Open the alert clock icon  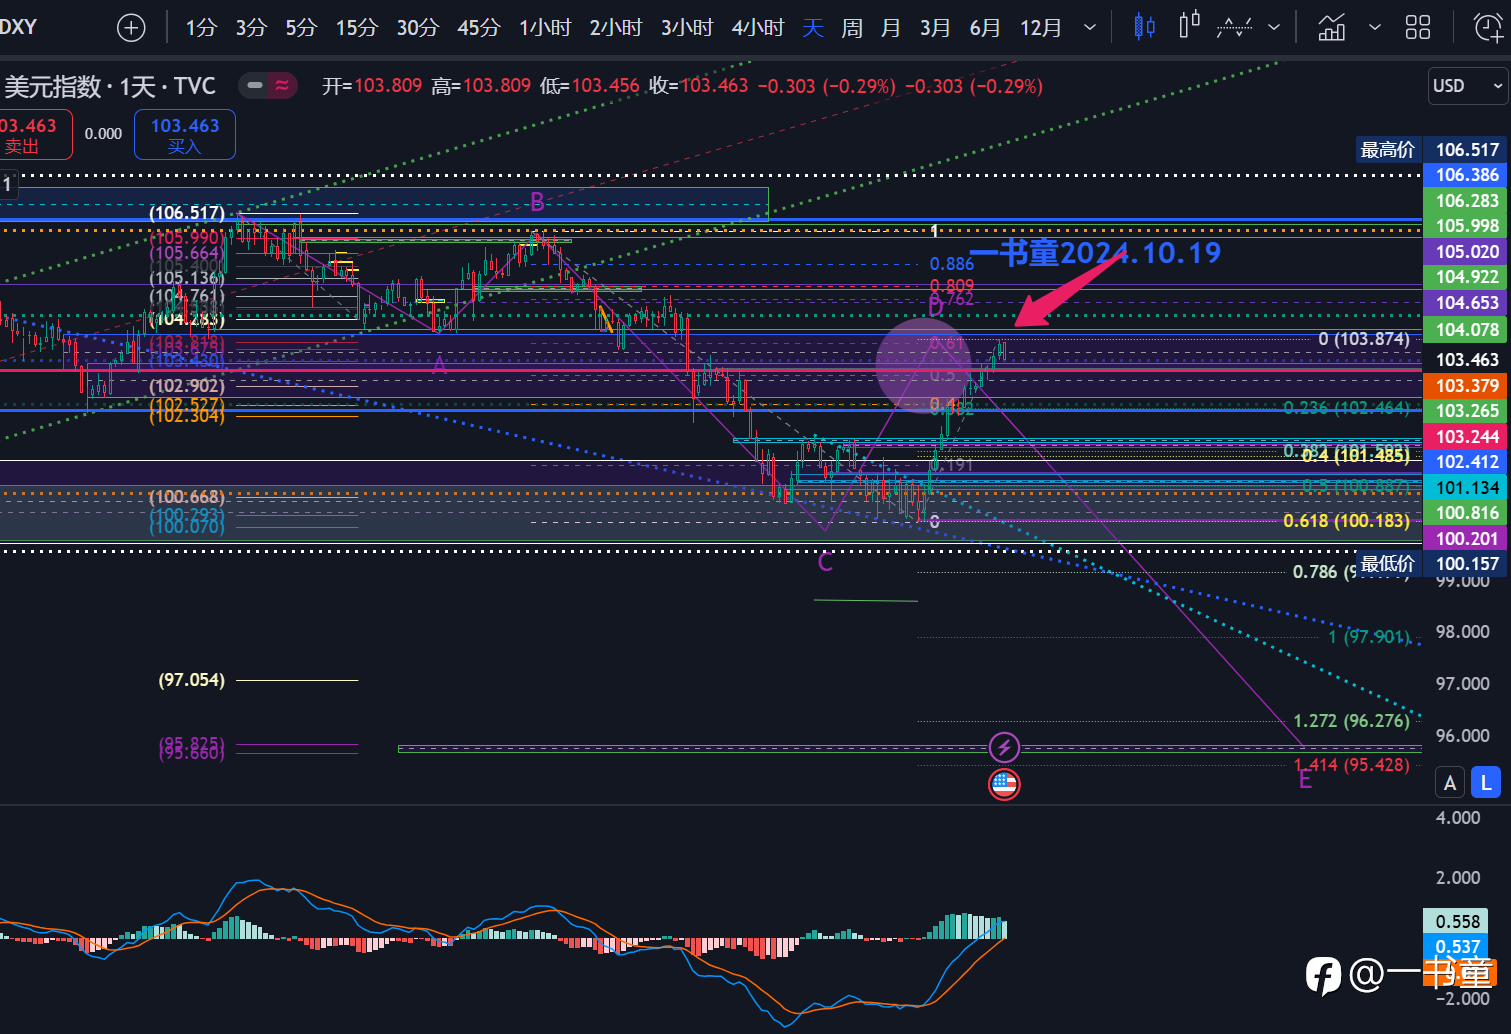tap(1489, 27)
